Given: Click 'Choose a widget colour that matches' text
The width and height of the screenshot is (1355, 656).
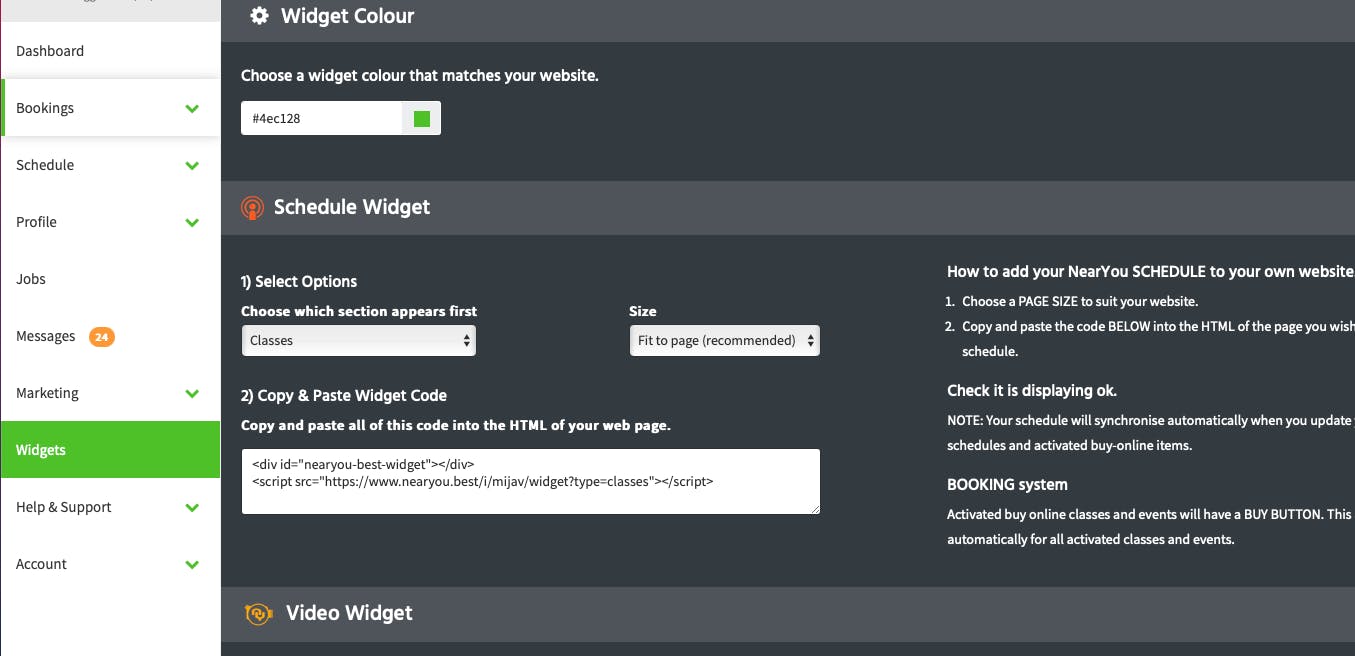Looking at the screenshot, I should [x=420, y=75].
